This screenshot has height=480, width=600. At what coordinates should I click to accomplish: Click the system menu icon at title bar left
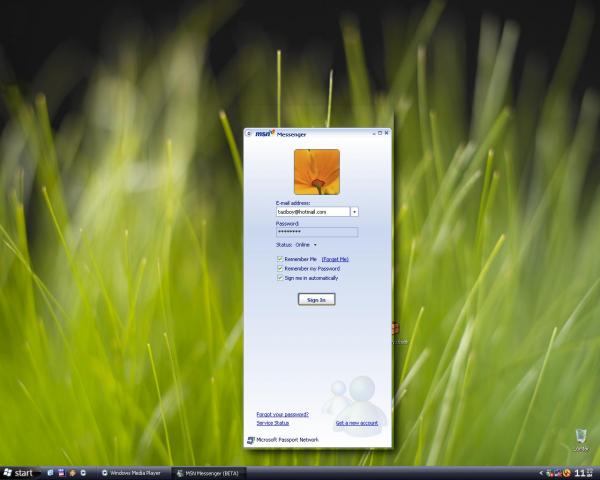250,133
